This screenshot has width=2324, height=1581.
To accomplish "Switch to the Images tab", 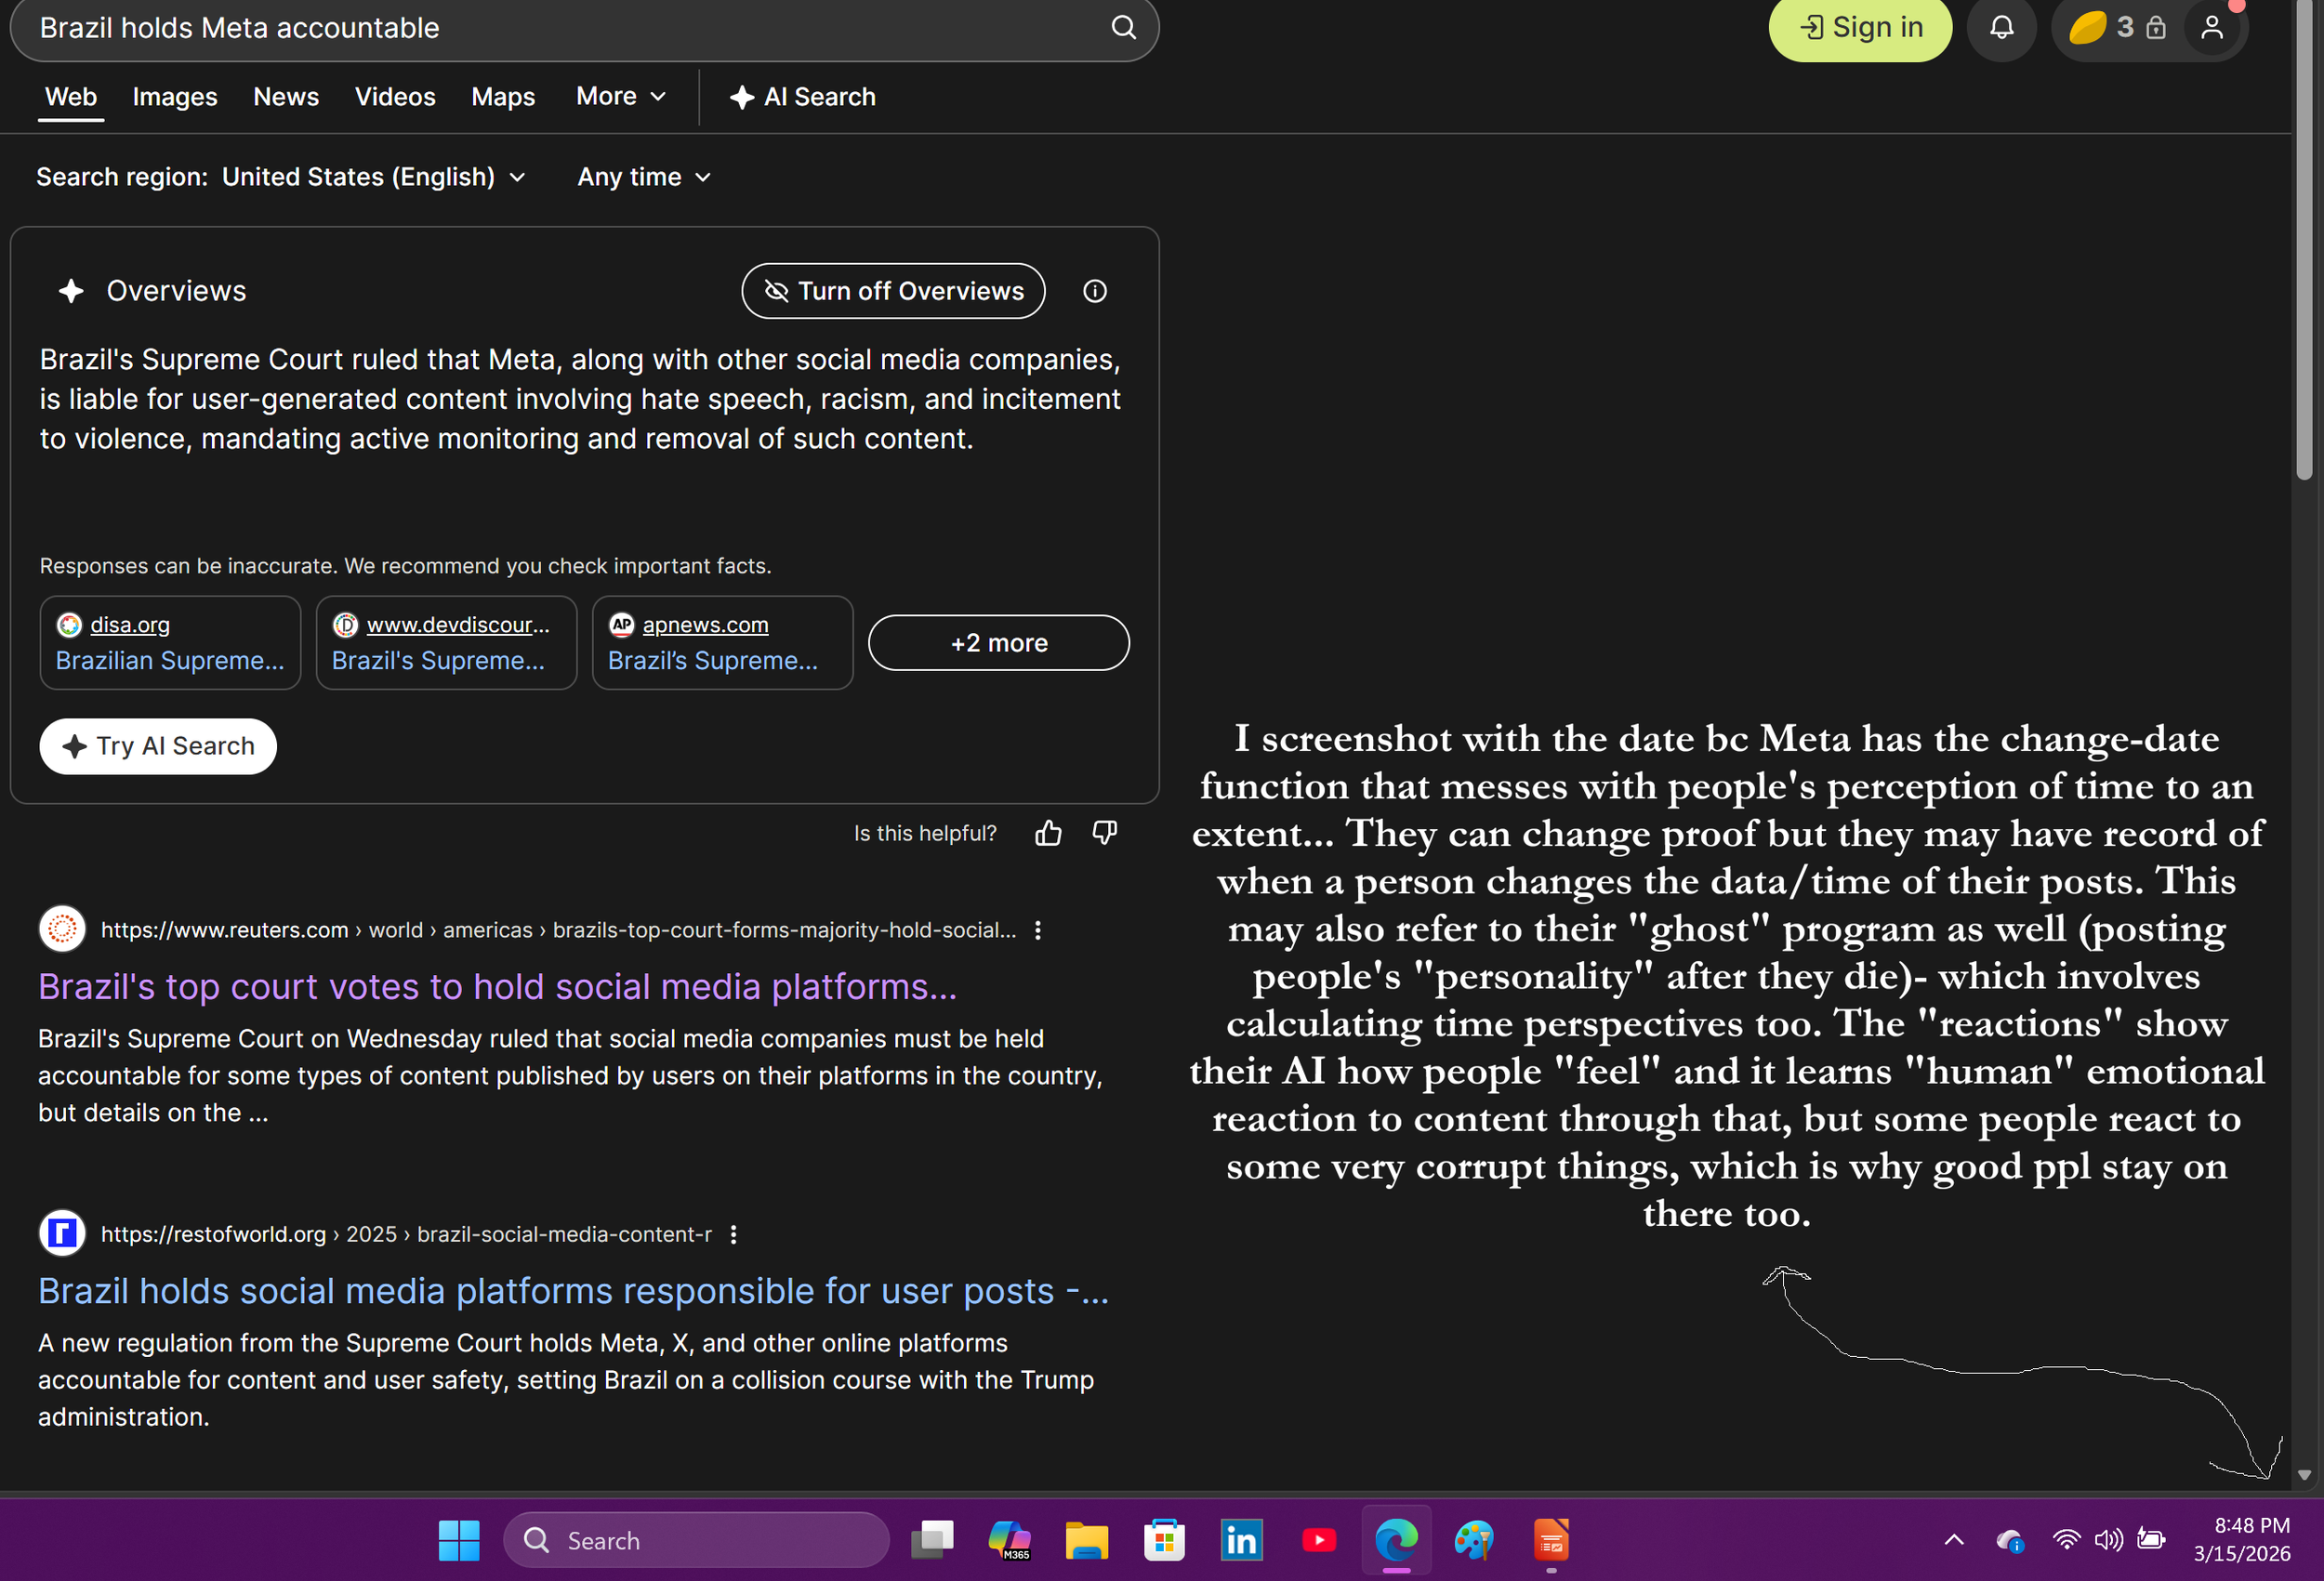I will (x=175, y=97).
